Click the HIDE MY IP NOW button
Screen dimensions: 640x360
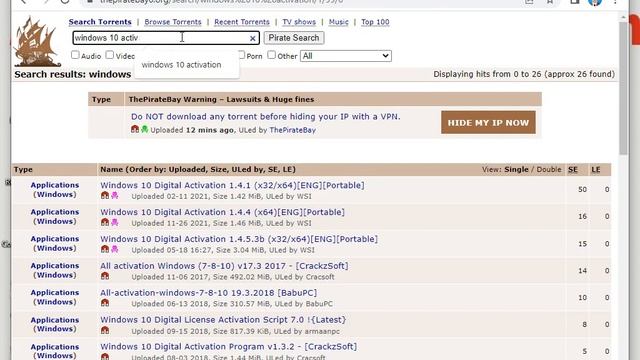[488, 122]
